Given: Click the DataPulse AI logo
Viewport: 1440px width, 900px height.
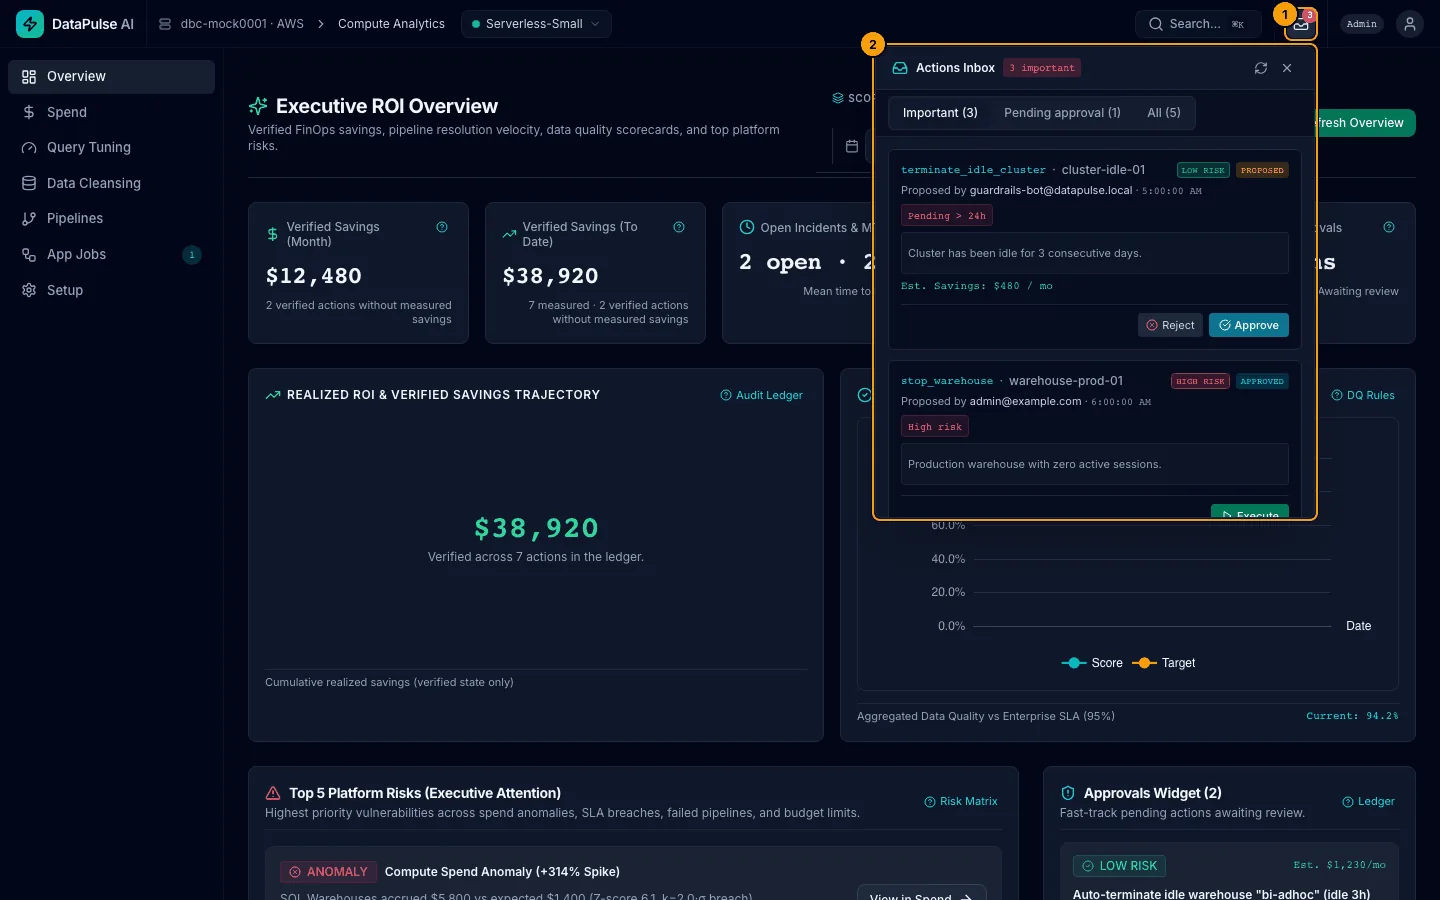Looking at the screenshot, I should click(x=75, y=24).
